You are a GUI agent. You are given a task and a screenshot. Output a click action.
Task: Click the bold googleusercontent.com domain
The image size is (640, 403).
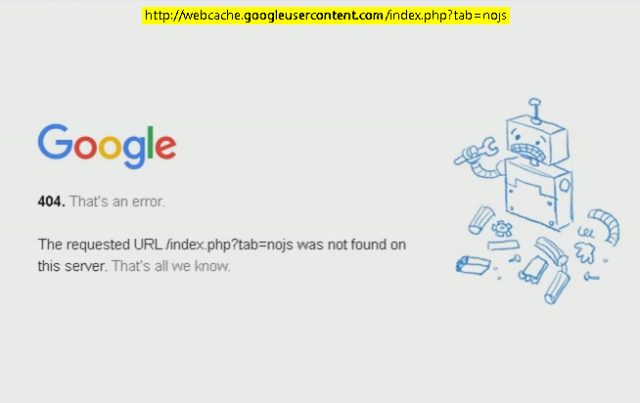pyautogui.click(x=313, y=16)
